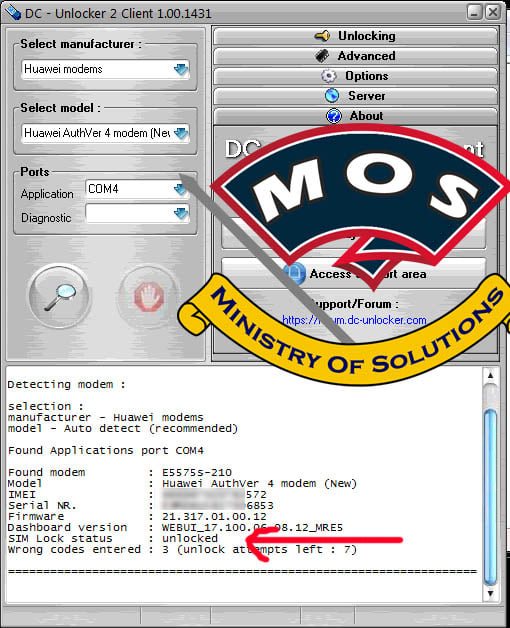Click the globe icon beside Server

tap(332, 96)
